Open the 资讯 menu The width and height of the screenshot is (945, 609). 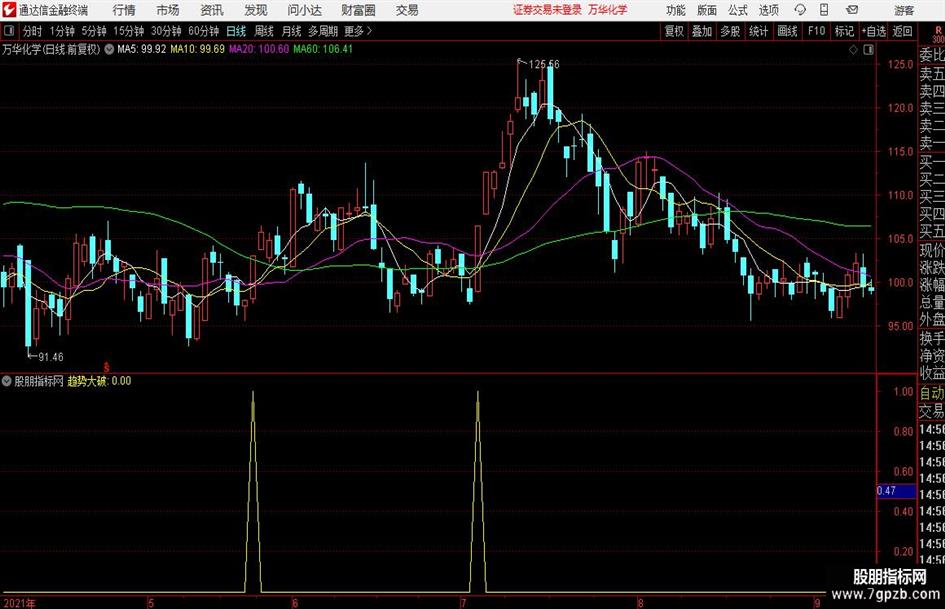pos(212,10)
